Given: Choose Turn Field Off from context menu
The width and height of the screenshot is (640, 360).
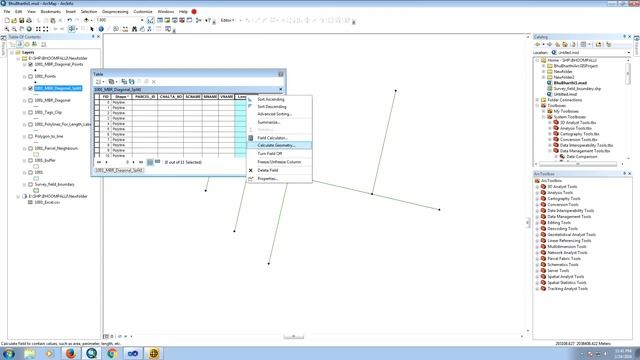Looking at the screenshot, I should (280, 153).
